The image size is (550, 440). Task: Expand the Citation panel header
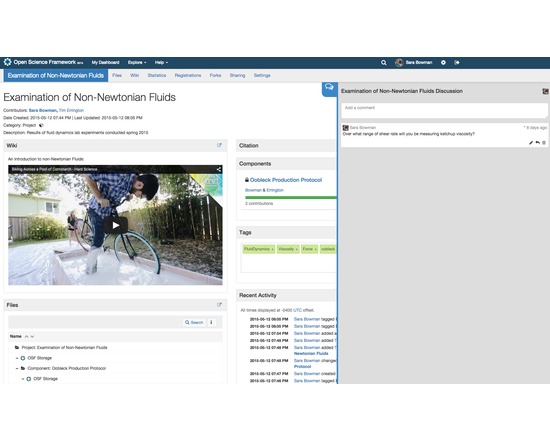286,145
